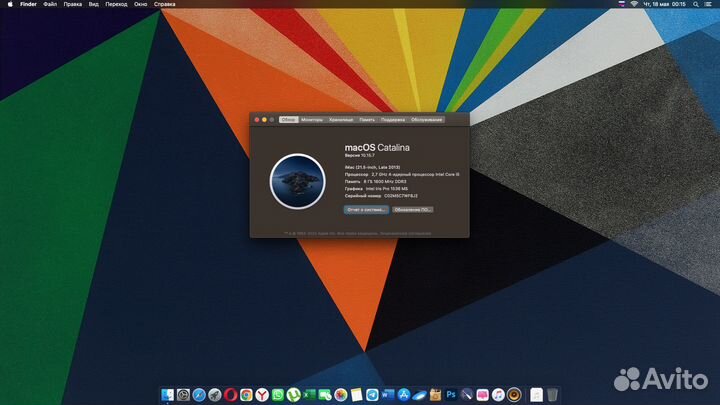Image resolution: width=720 pixels, height=405 pixels.
Task: Switch to the Поддержка tab
Action: click(393, 119)
